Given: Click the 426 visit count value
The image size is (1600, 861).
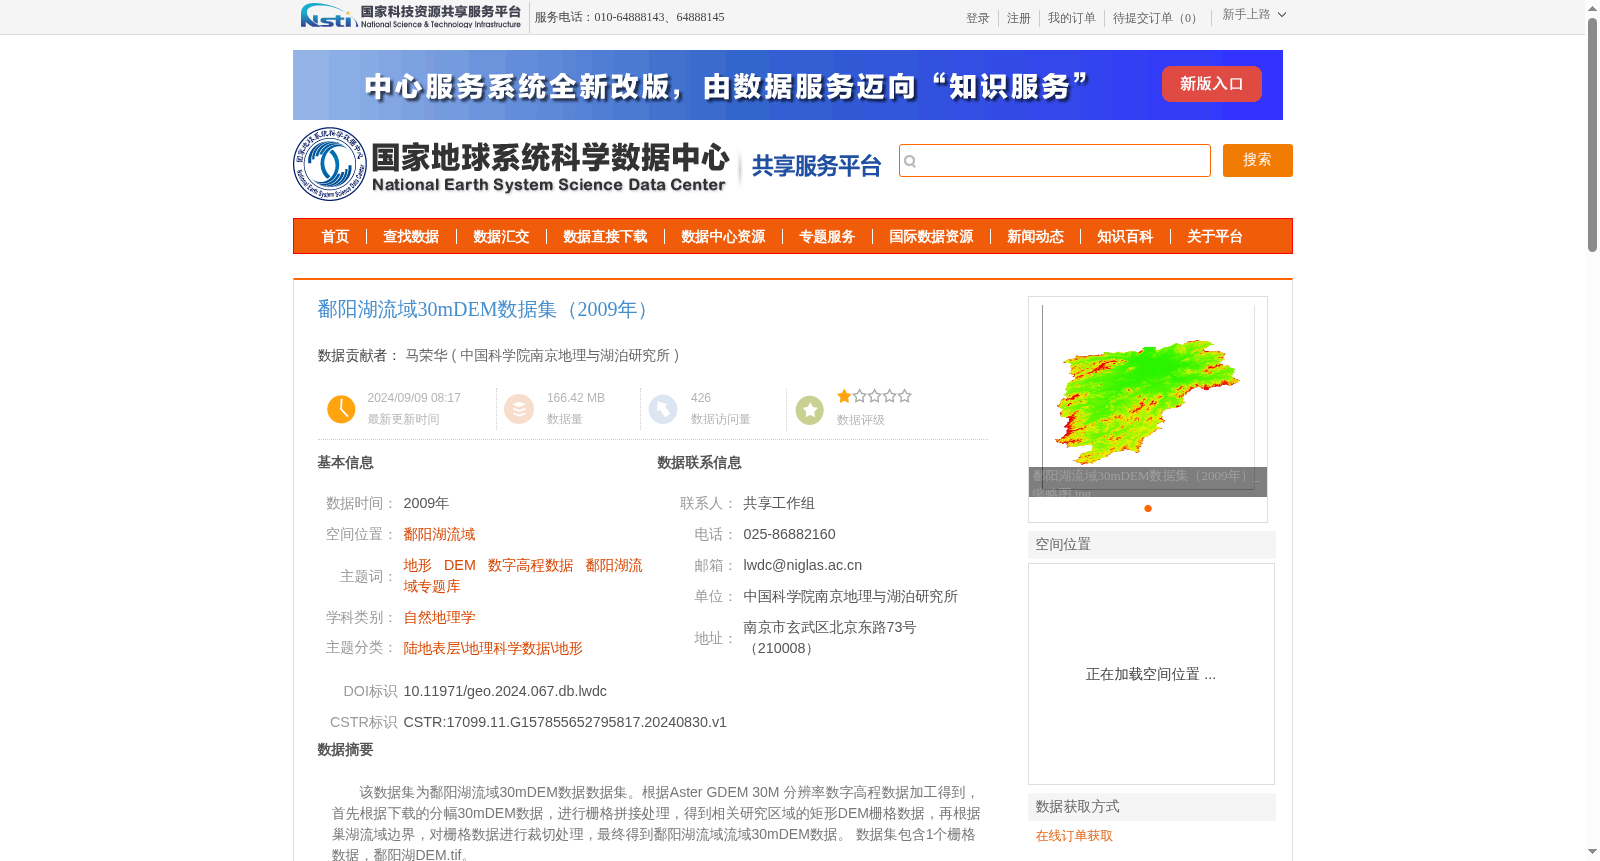Looking at the screenshot, I should point(701,398).
